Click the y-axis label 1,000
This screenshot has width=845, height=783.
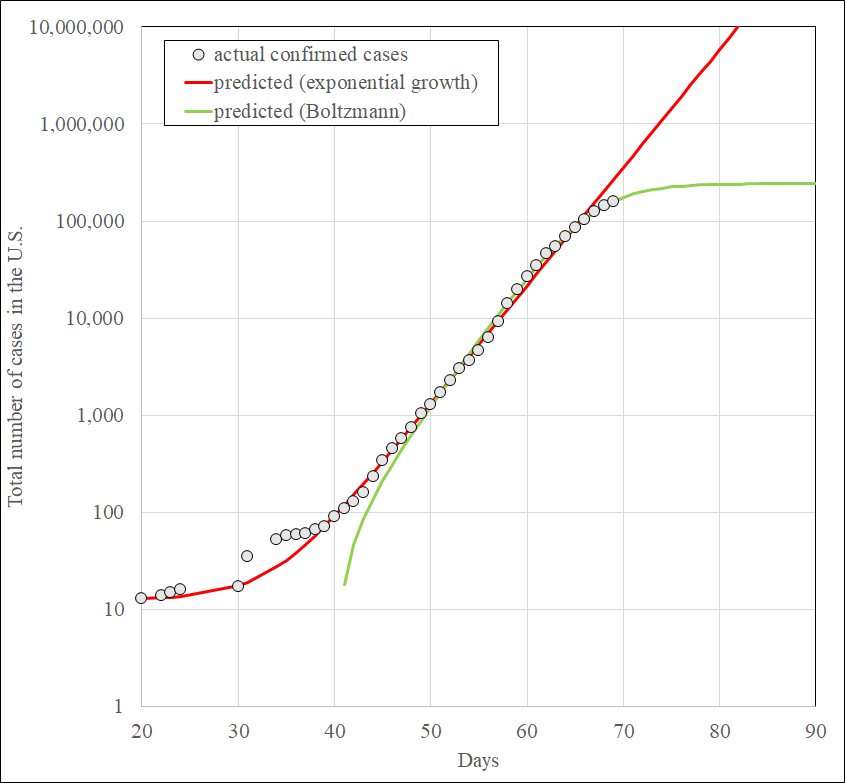click(x=100, y=415)
